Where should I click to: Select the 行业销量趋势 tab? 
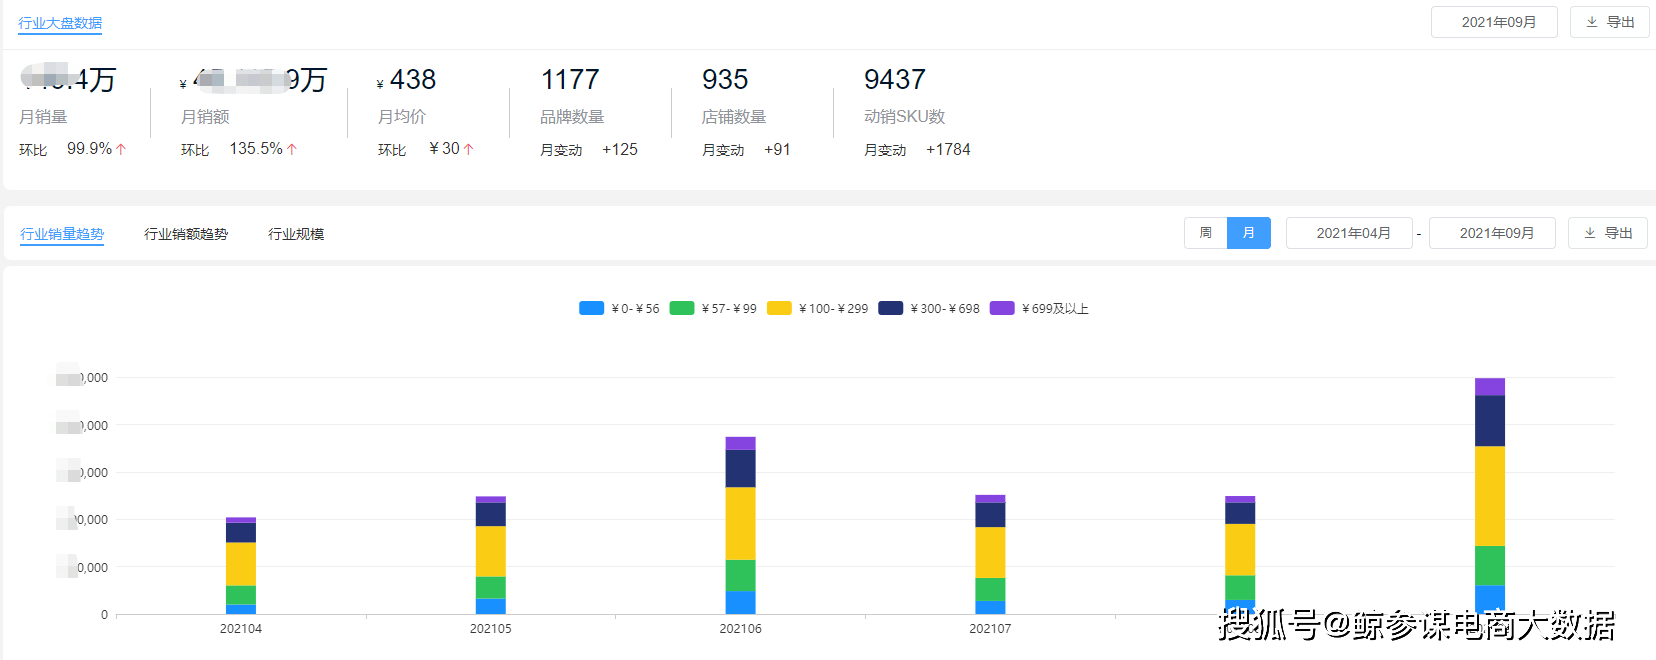point(62,234)
